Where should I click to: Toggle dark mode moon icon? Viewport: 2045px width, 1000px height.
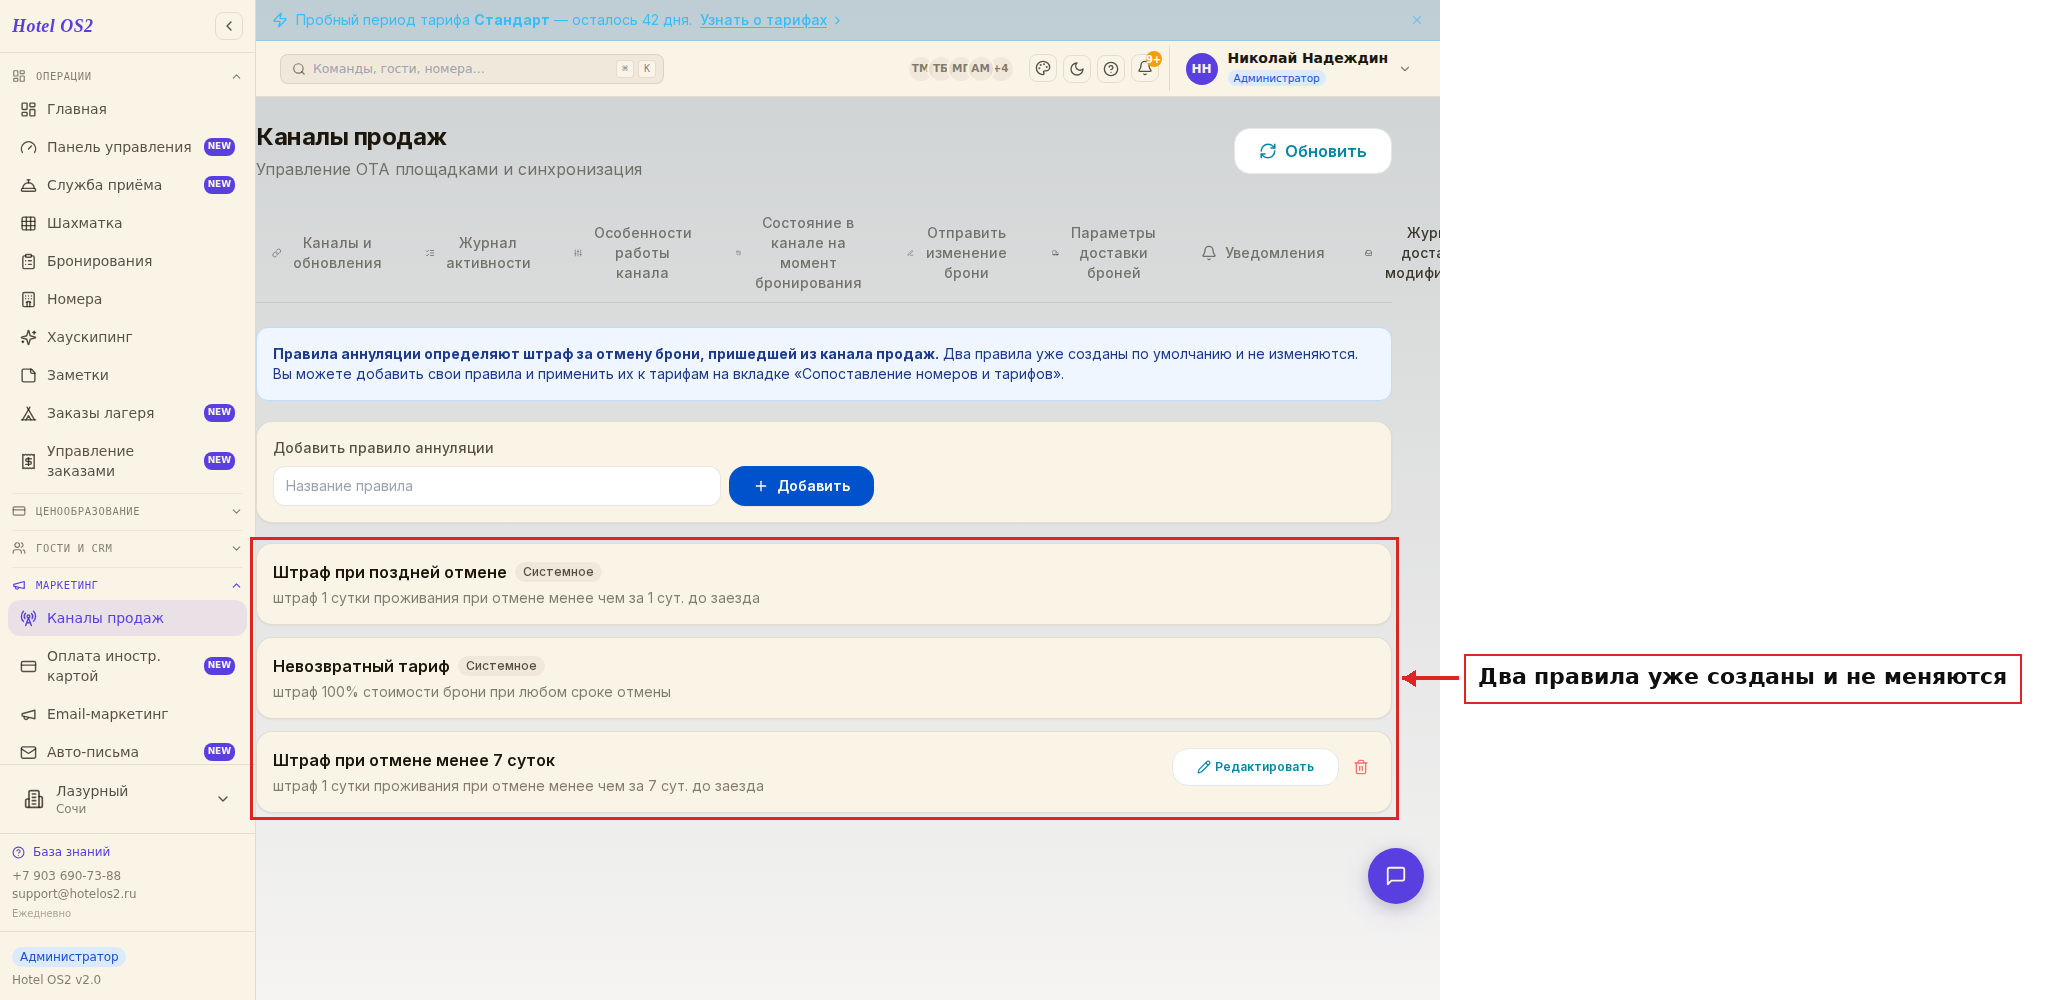[1077, 69]
